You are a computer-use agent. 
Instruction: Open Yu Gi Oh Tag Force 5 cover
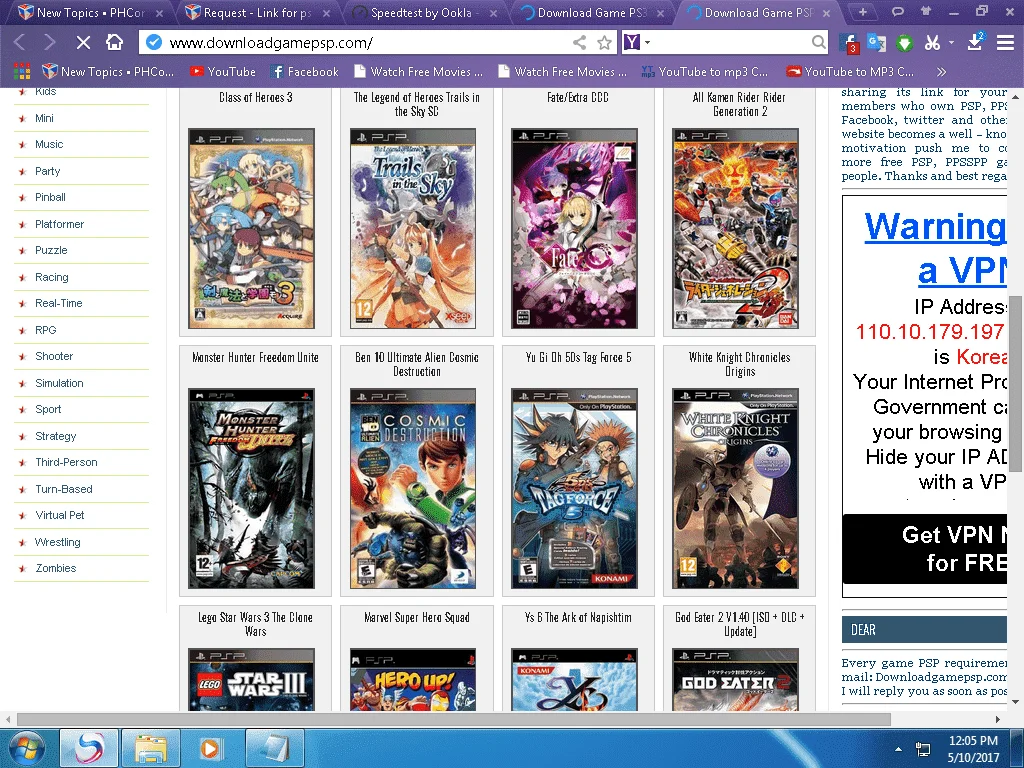click(574, 488)
